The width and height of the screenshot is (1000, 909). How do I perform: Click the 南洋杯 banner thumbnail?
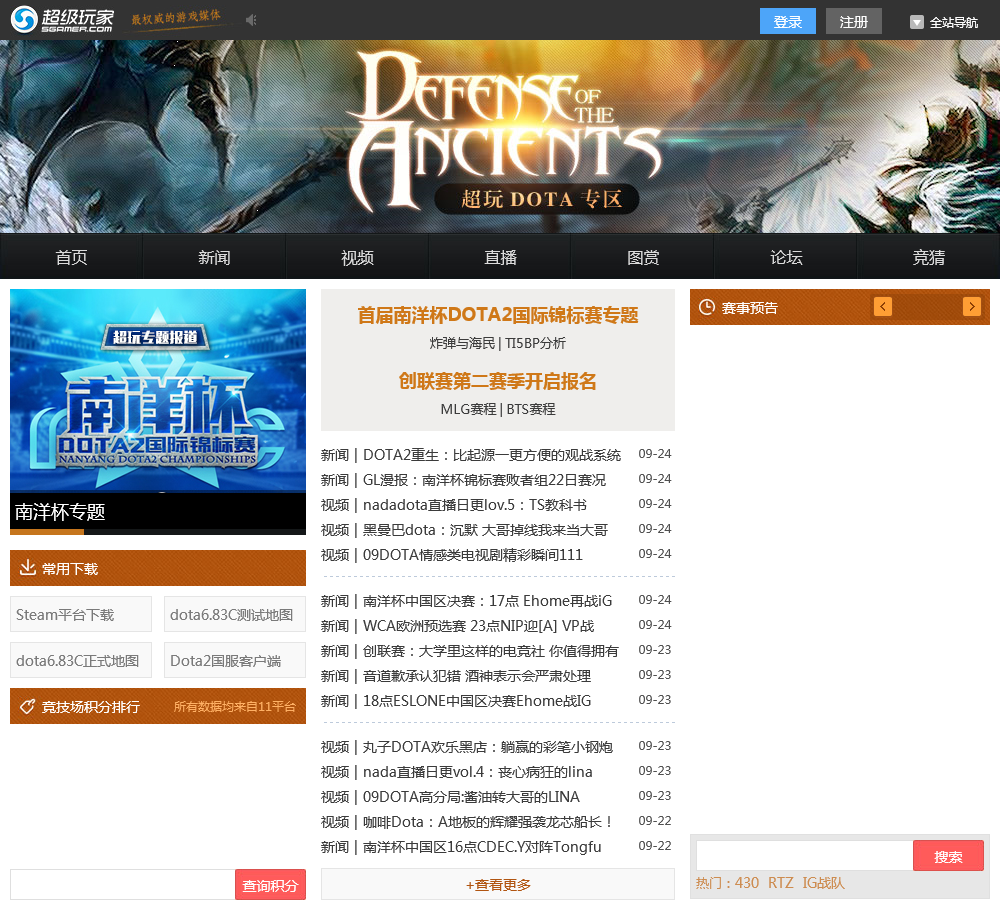tap(158, 390)
